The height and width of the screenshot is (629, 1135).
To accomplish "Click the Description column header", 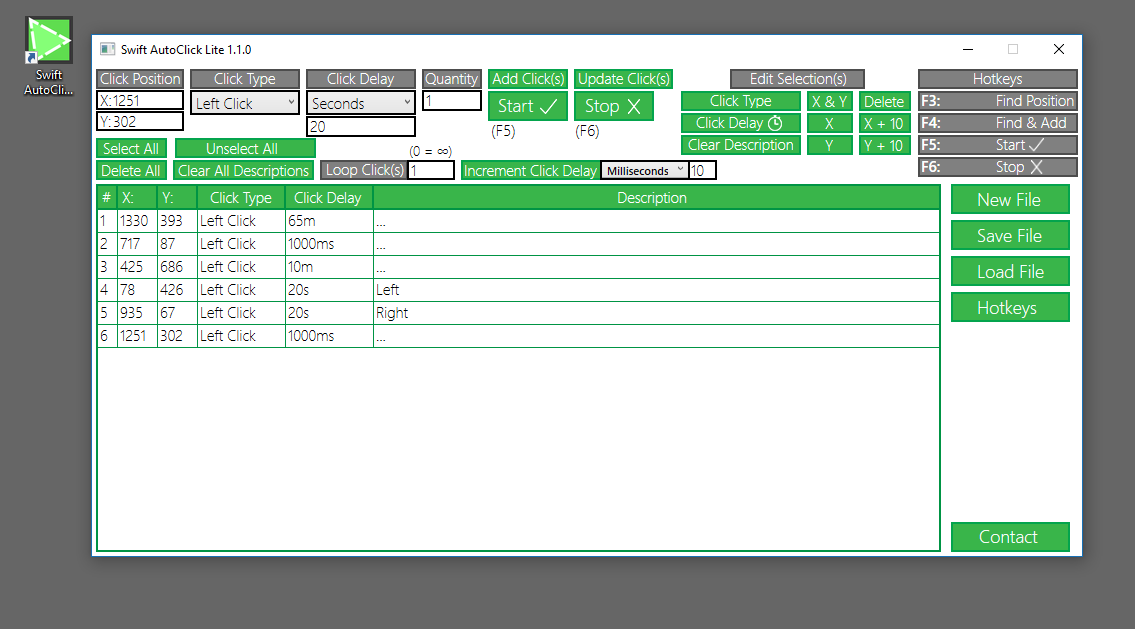I will pyautogui.click(x=656, y=198).
